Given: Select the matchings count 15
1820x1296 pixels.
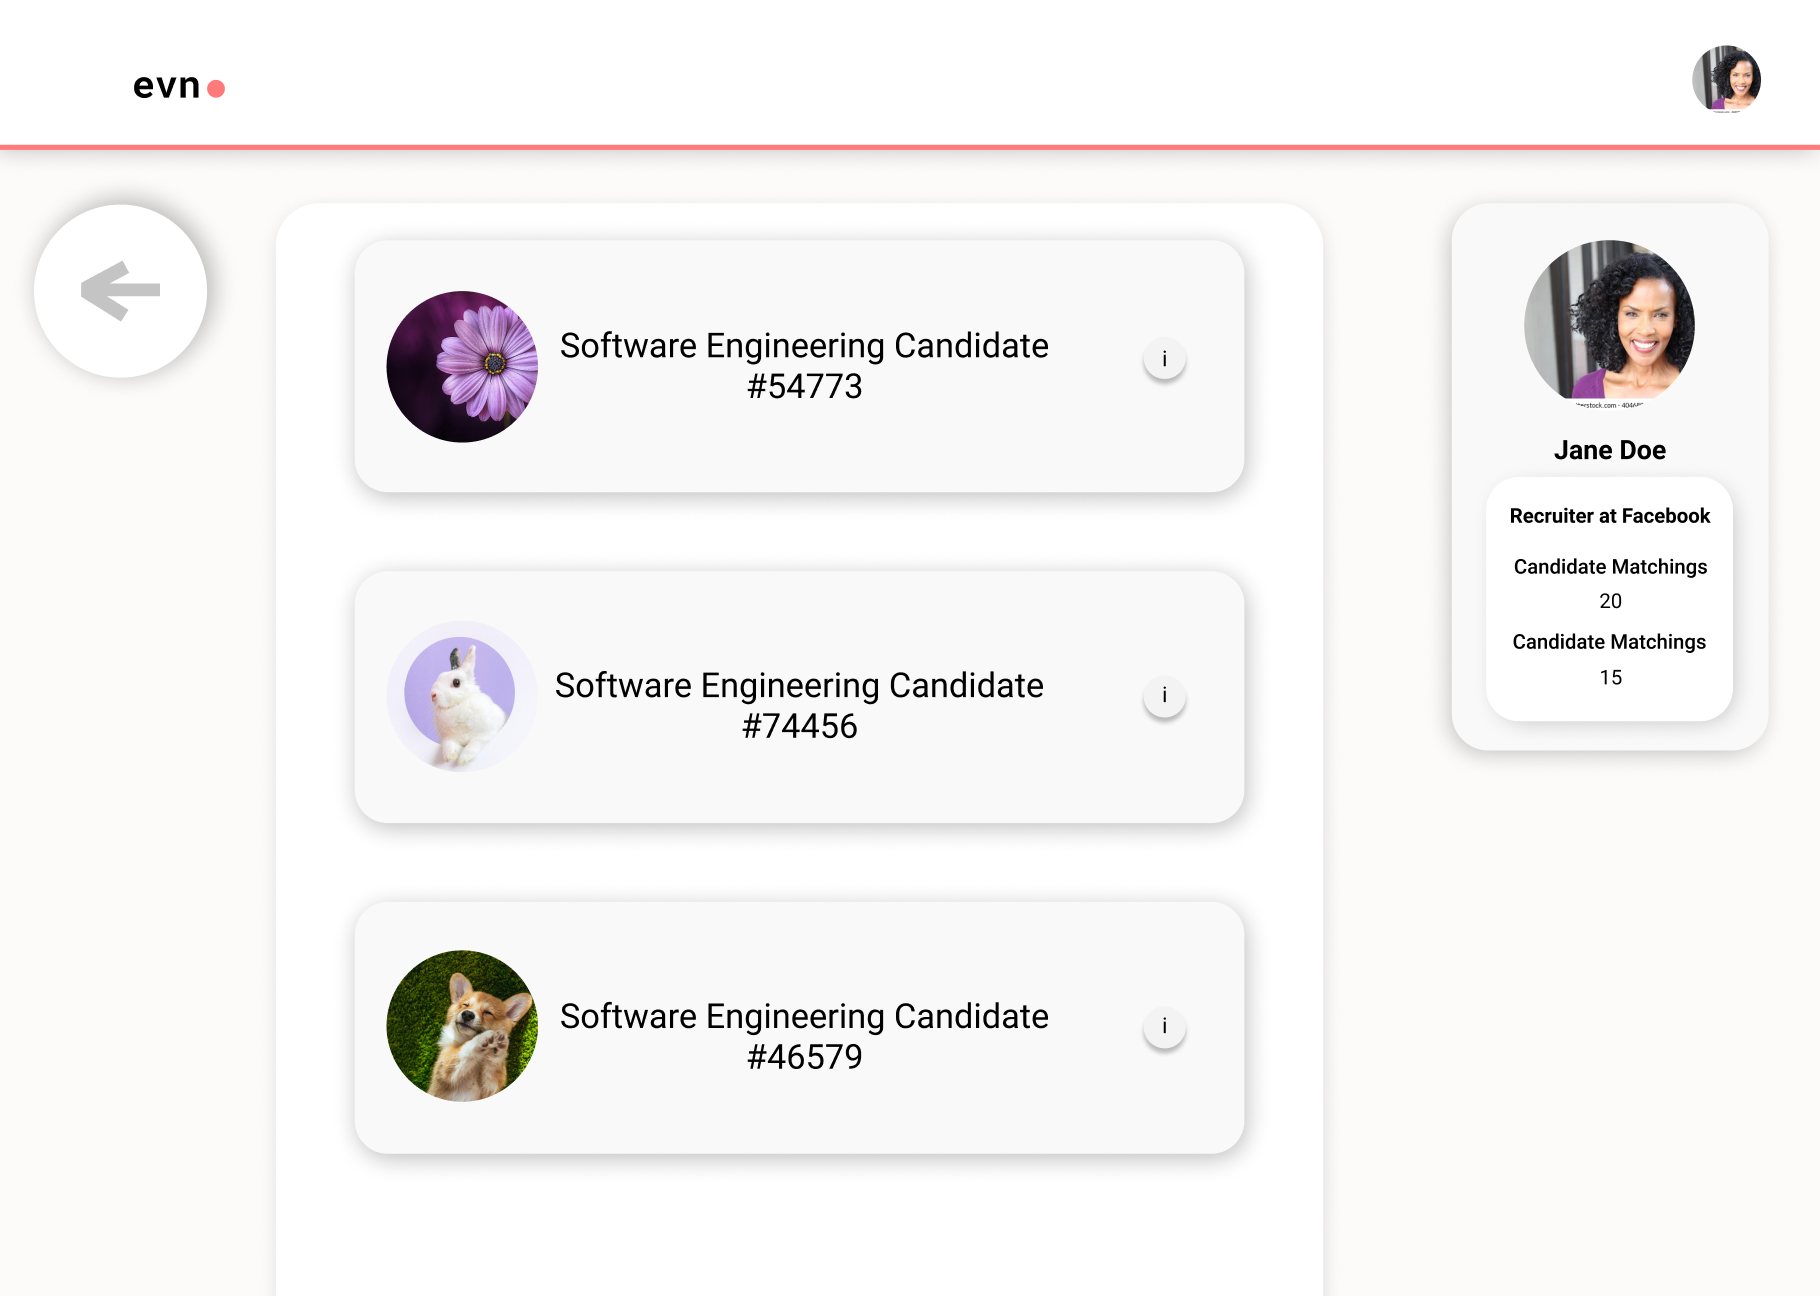Looking at the screenshot, I should click(1610, 678).
